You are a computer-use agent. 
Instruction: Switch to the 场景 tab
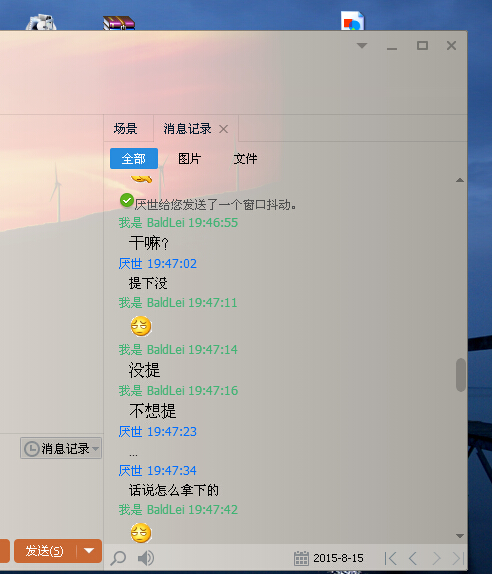126,128
